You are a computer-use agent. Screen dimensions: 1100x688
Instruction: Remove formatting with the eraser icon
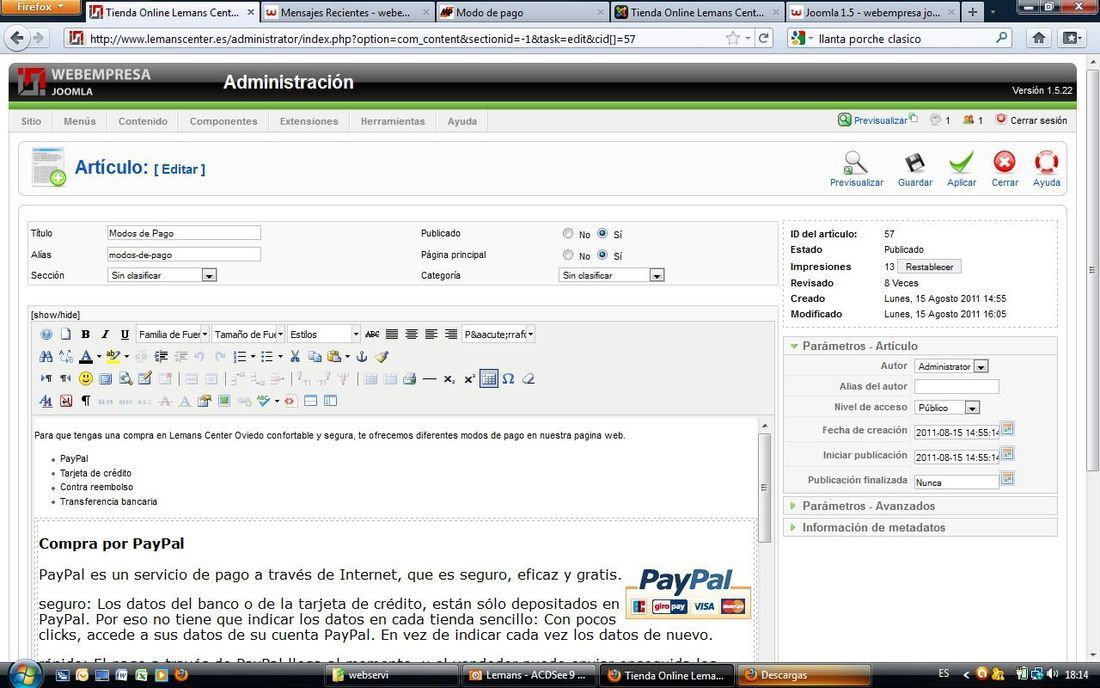pyautogui.click(x=528, y=379)
